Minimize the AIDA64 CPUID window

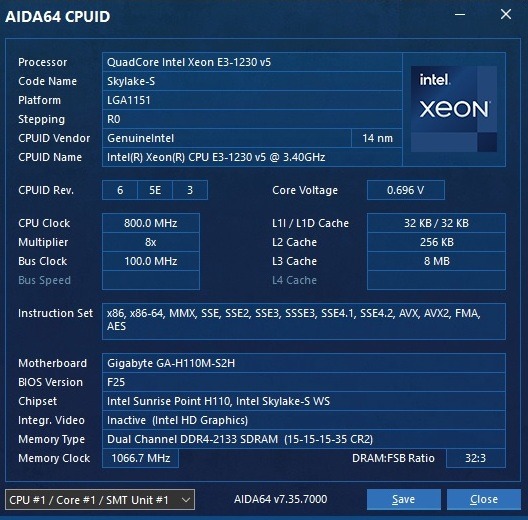460,14
